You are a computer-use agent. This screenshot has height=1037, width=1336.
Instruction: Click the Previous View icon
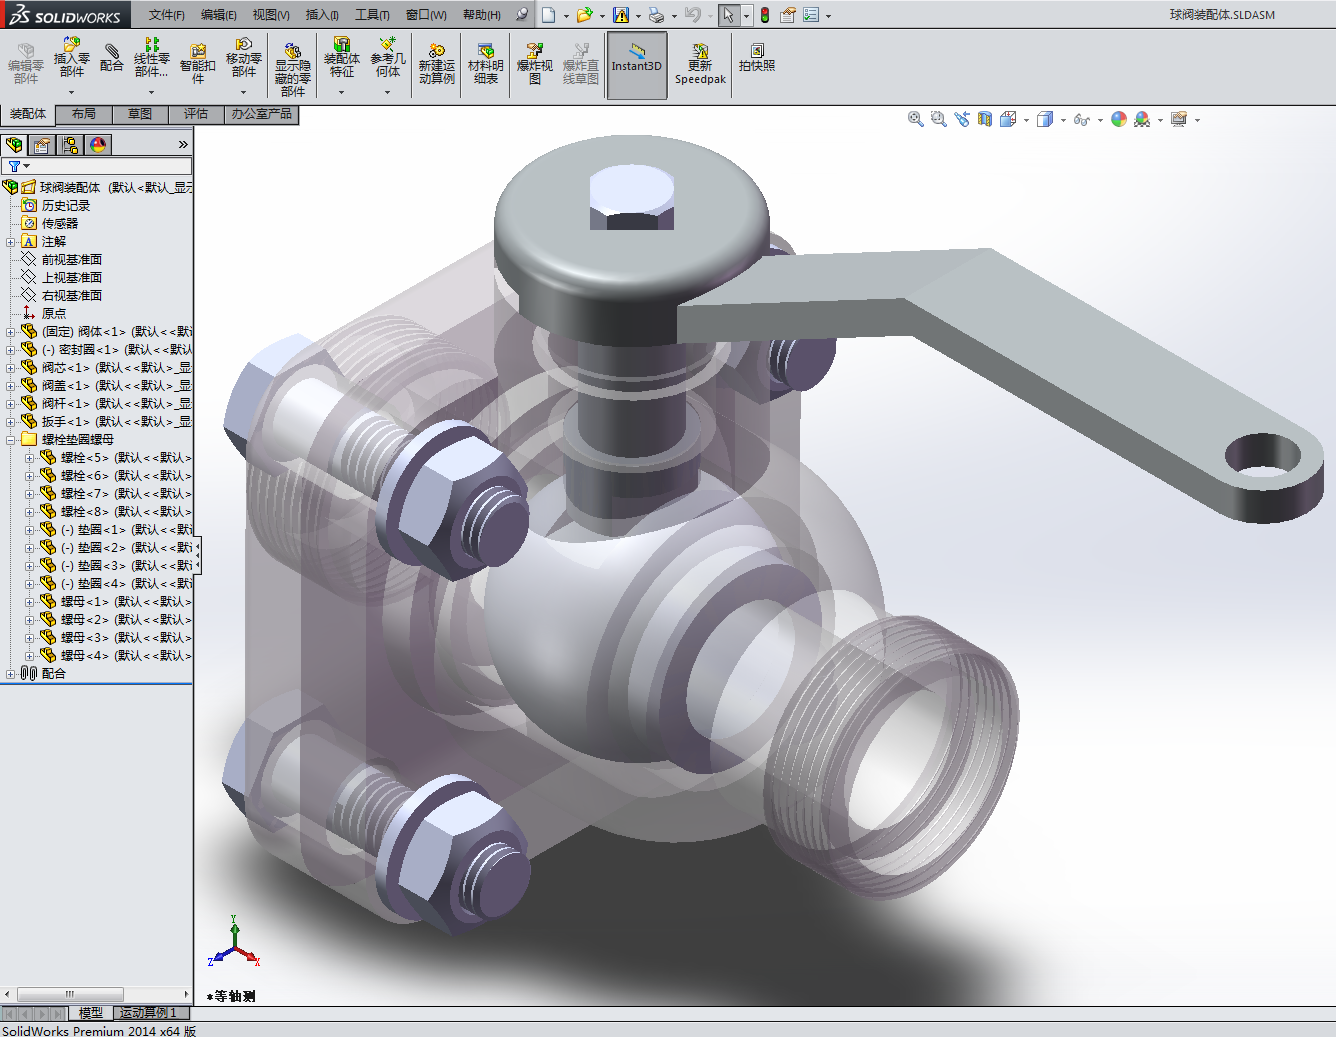(962, 119)
